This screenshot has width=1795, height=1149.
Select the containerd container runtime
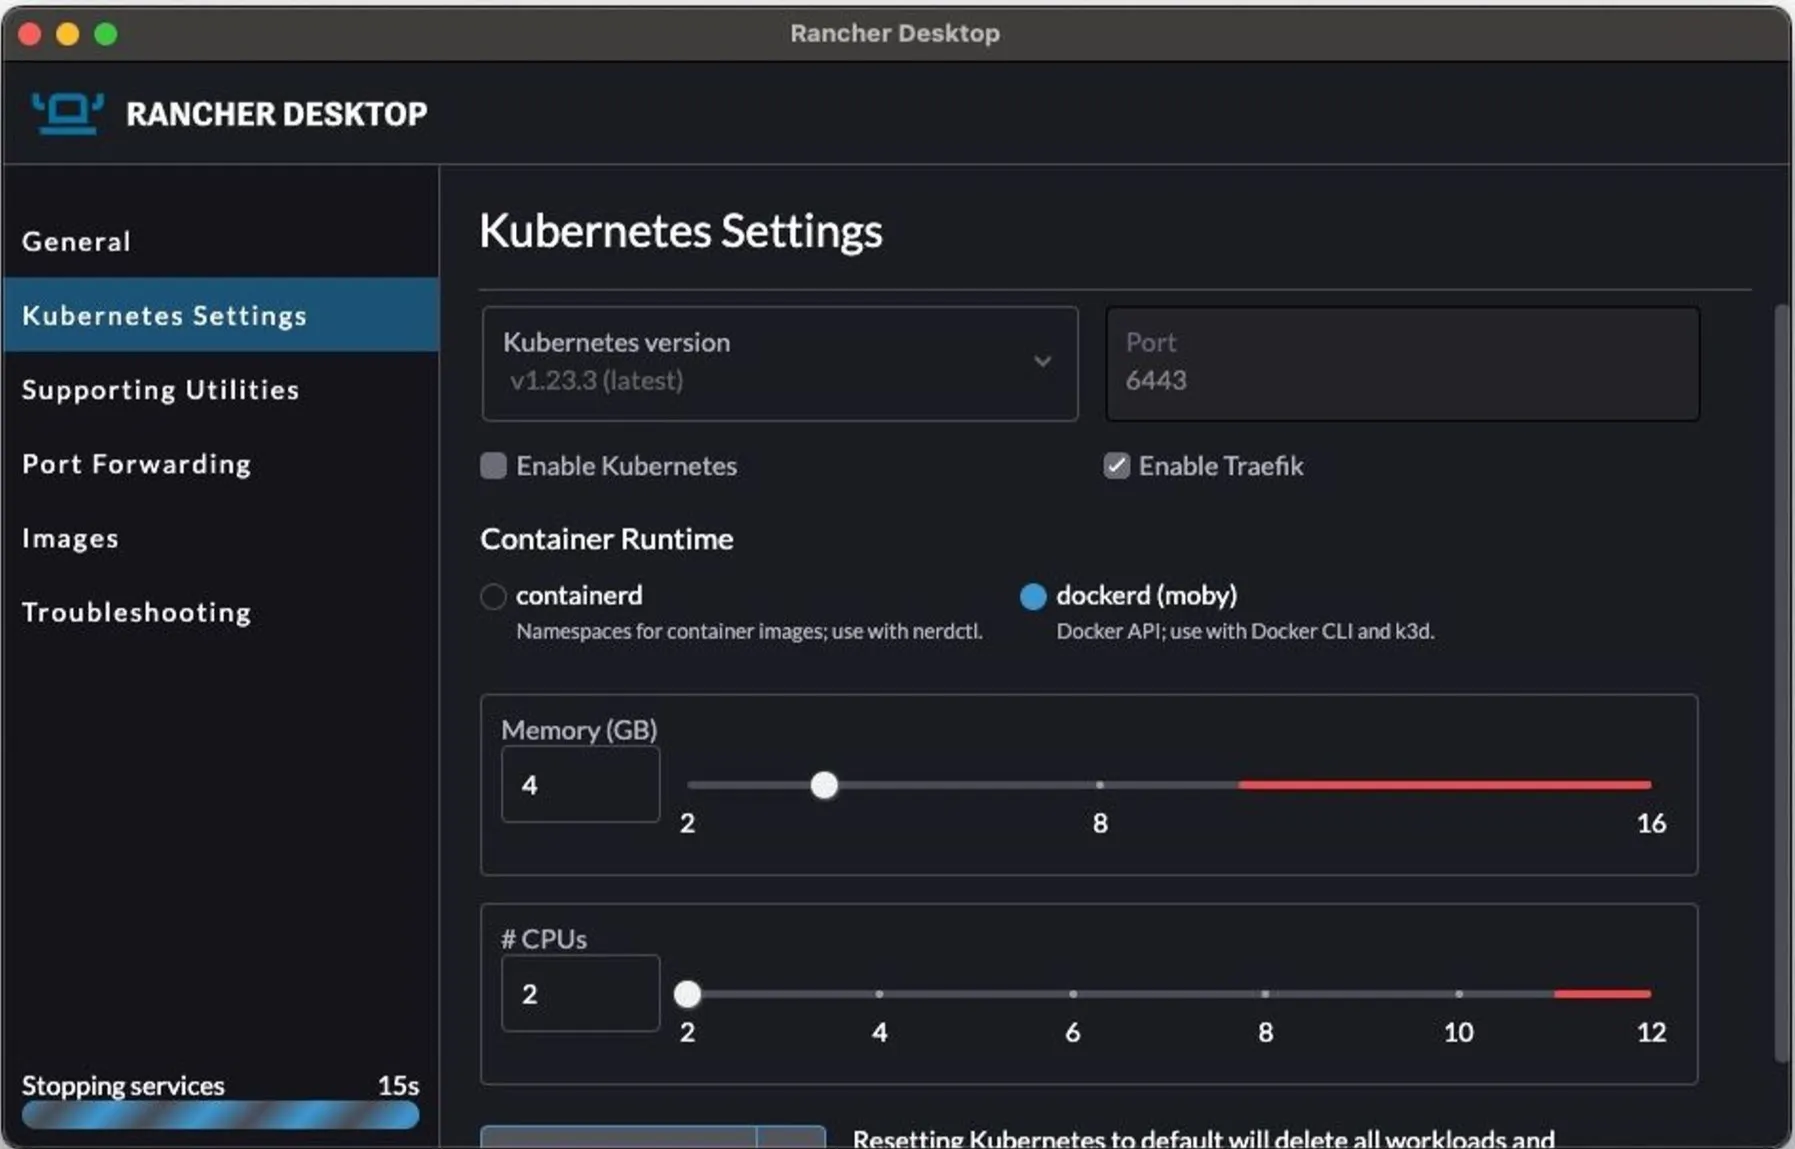click(492, 595)
